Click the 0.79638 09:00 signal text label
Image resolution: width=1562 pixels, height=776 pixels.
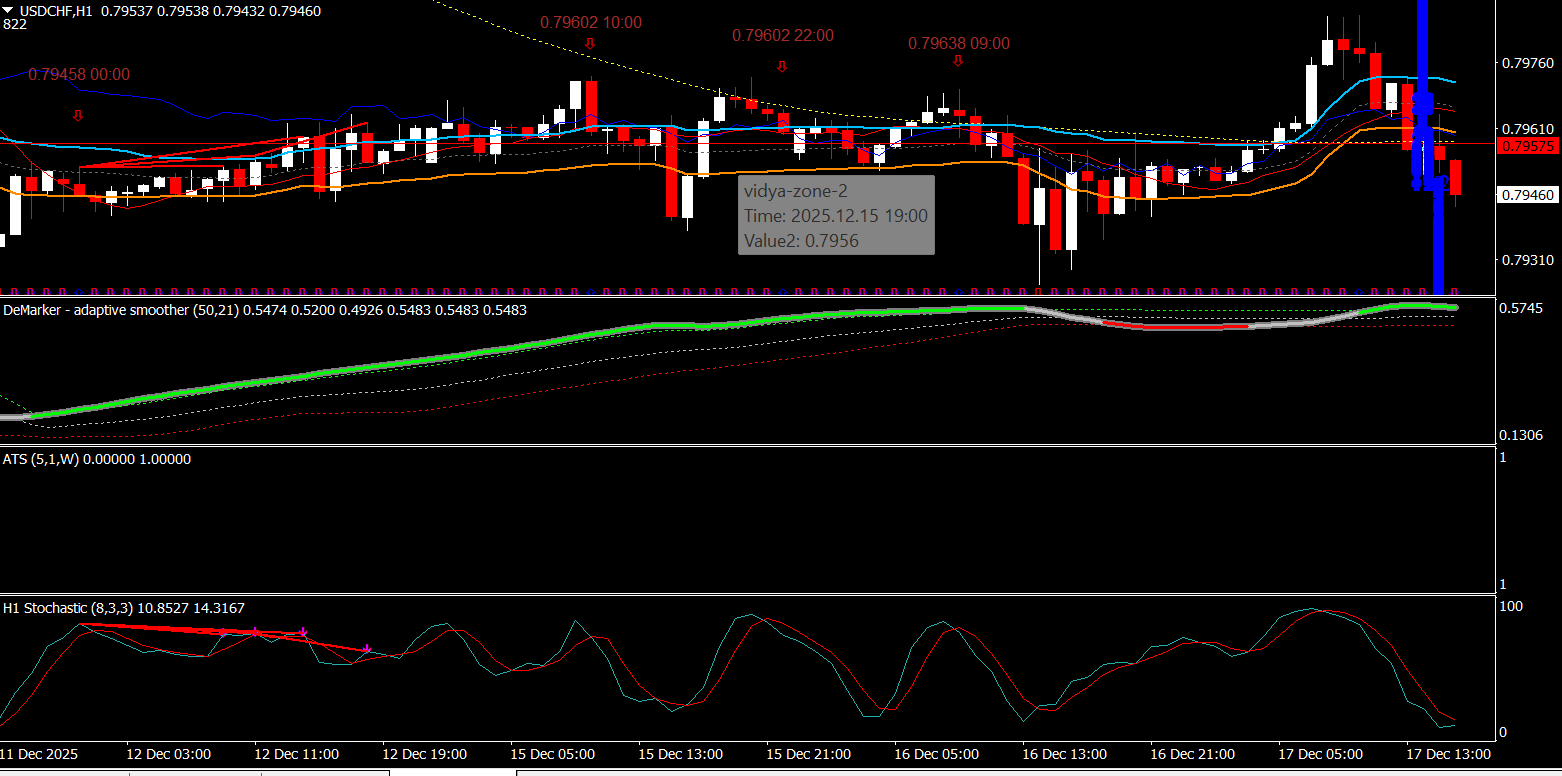[958, 43]
